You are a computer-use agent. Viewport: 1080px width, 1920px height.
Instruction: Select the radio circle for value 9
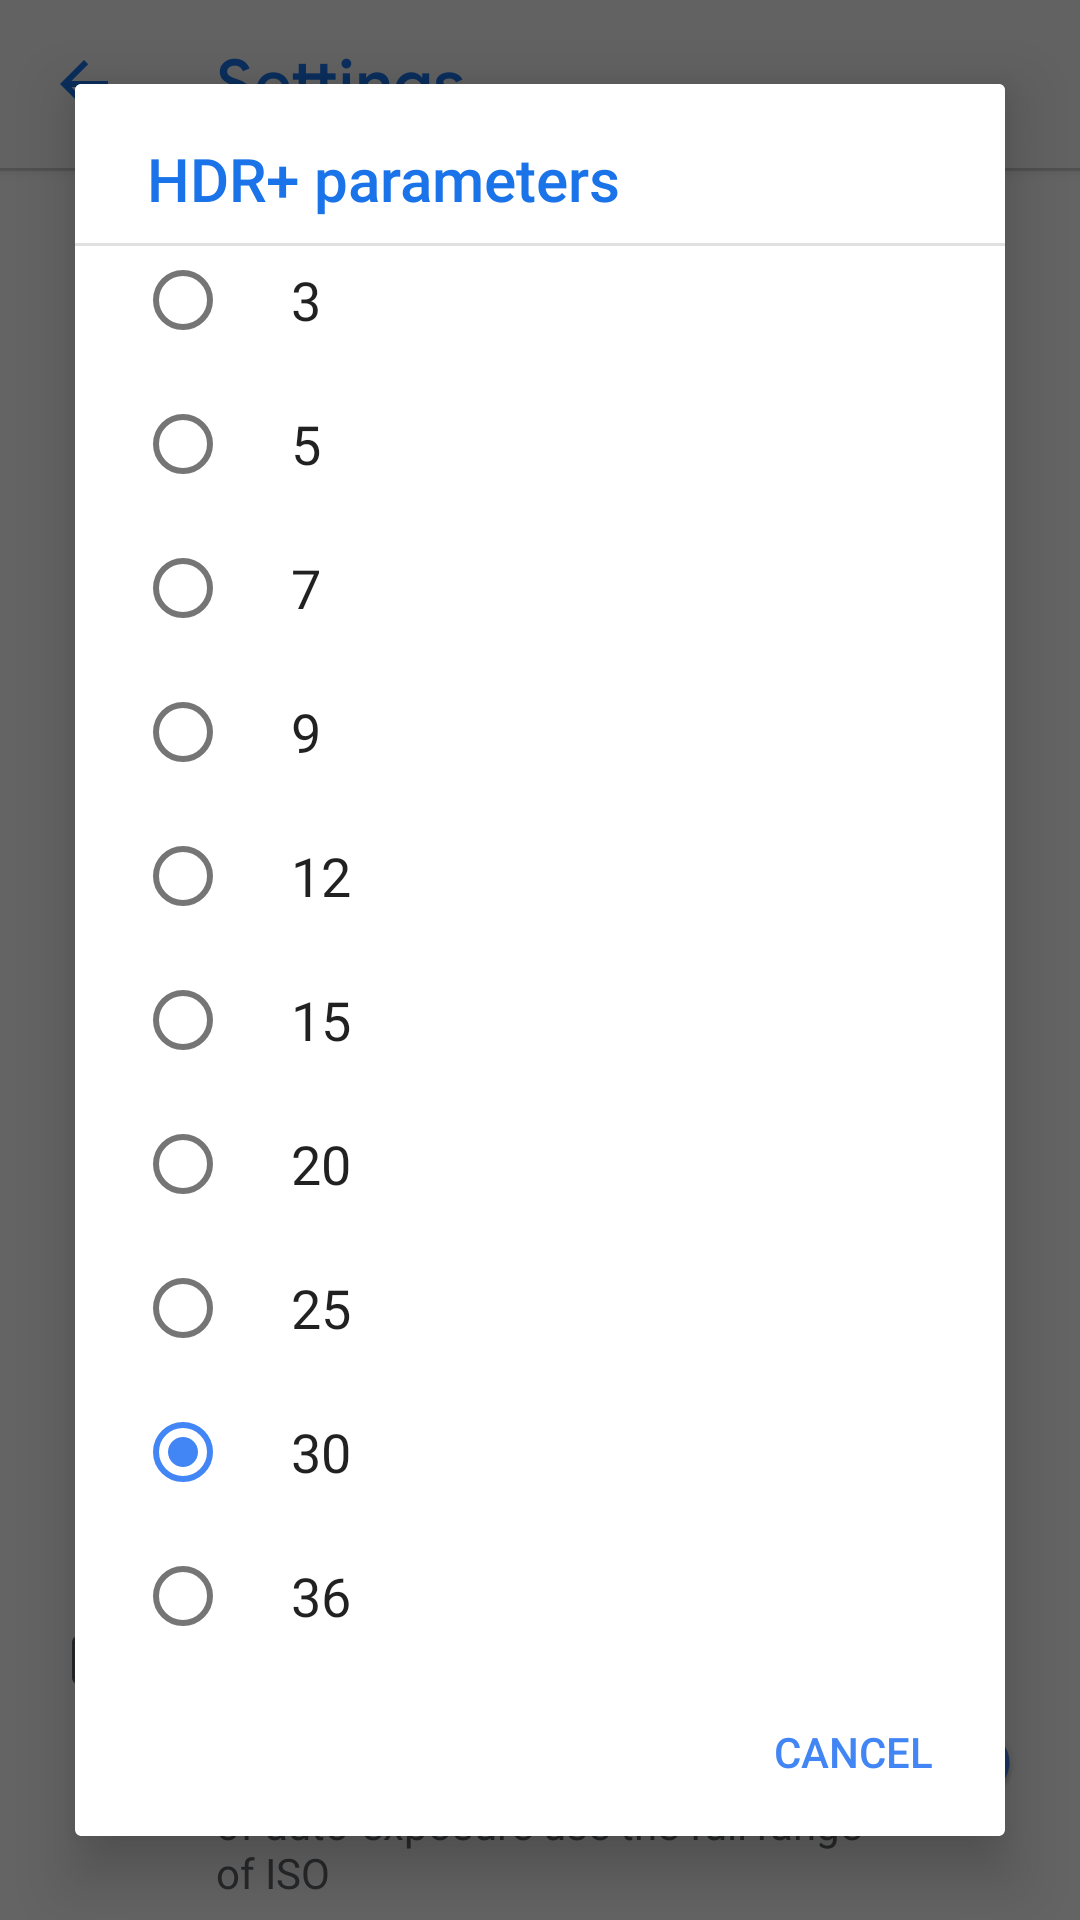pyautogui.click(x=183, y=732)
